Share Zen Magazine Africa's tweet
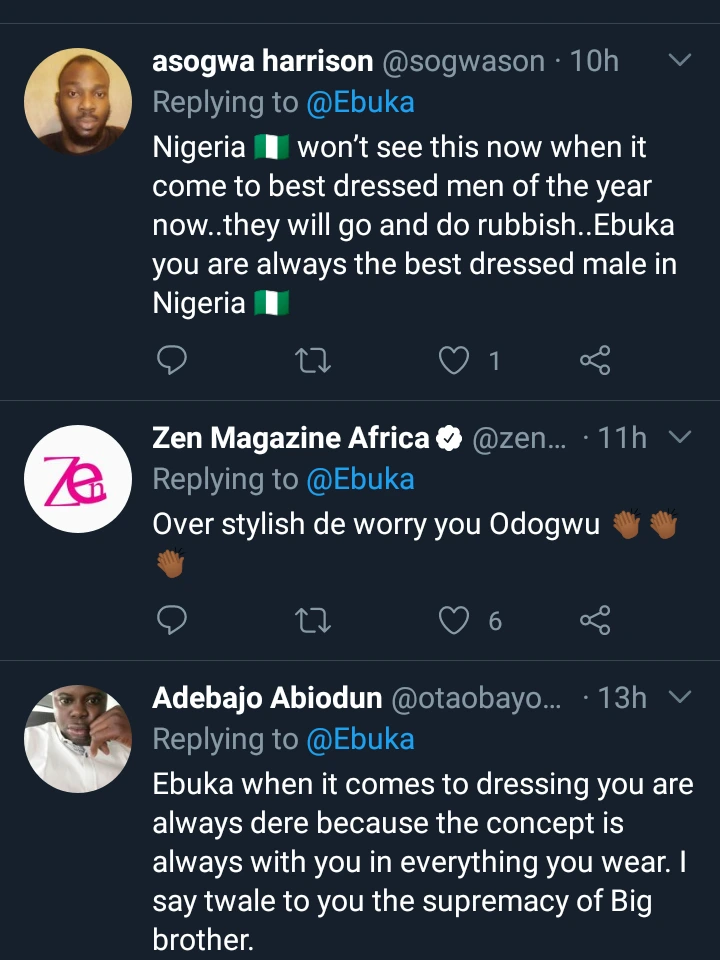The height and width of the screenshot is (960, 720). coord(595,621)
